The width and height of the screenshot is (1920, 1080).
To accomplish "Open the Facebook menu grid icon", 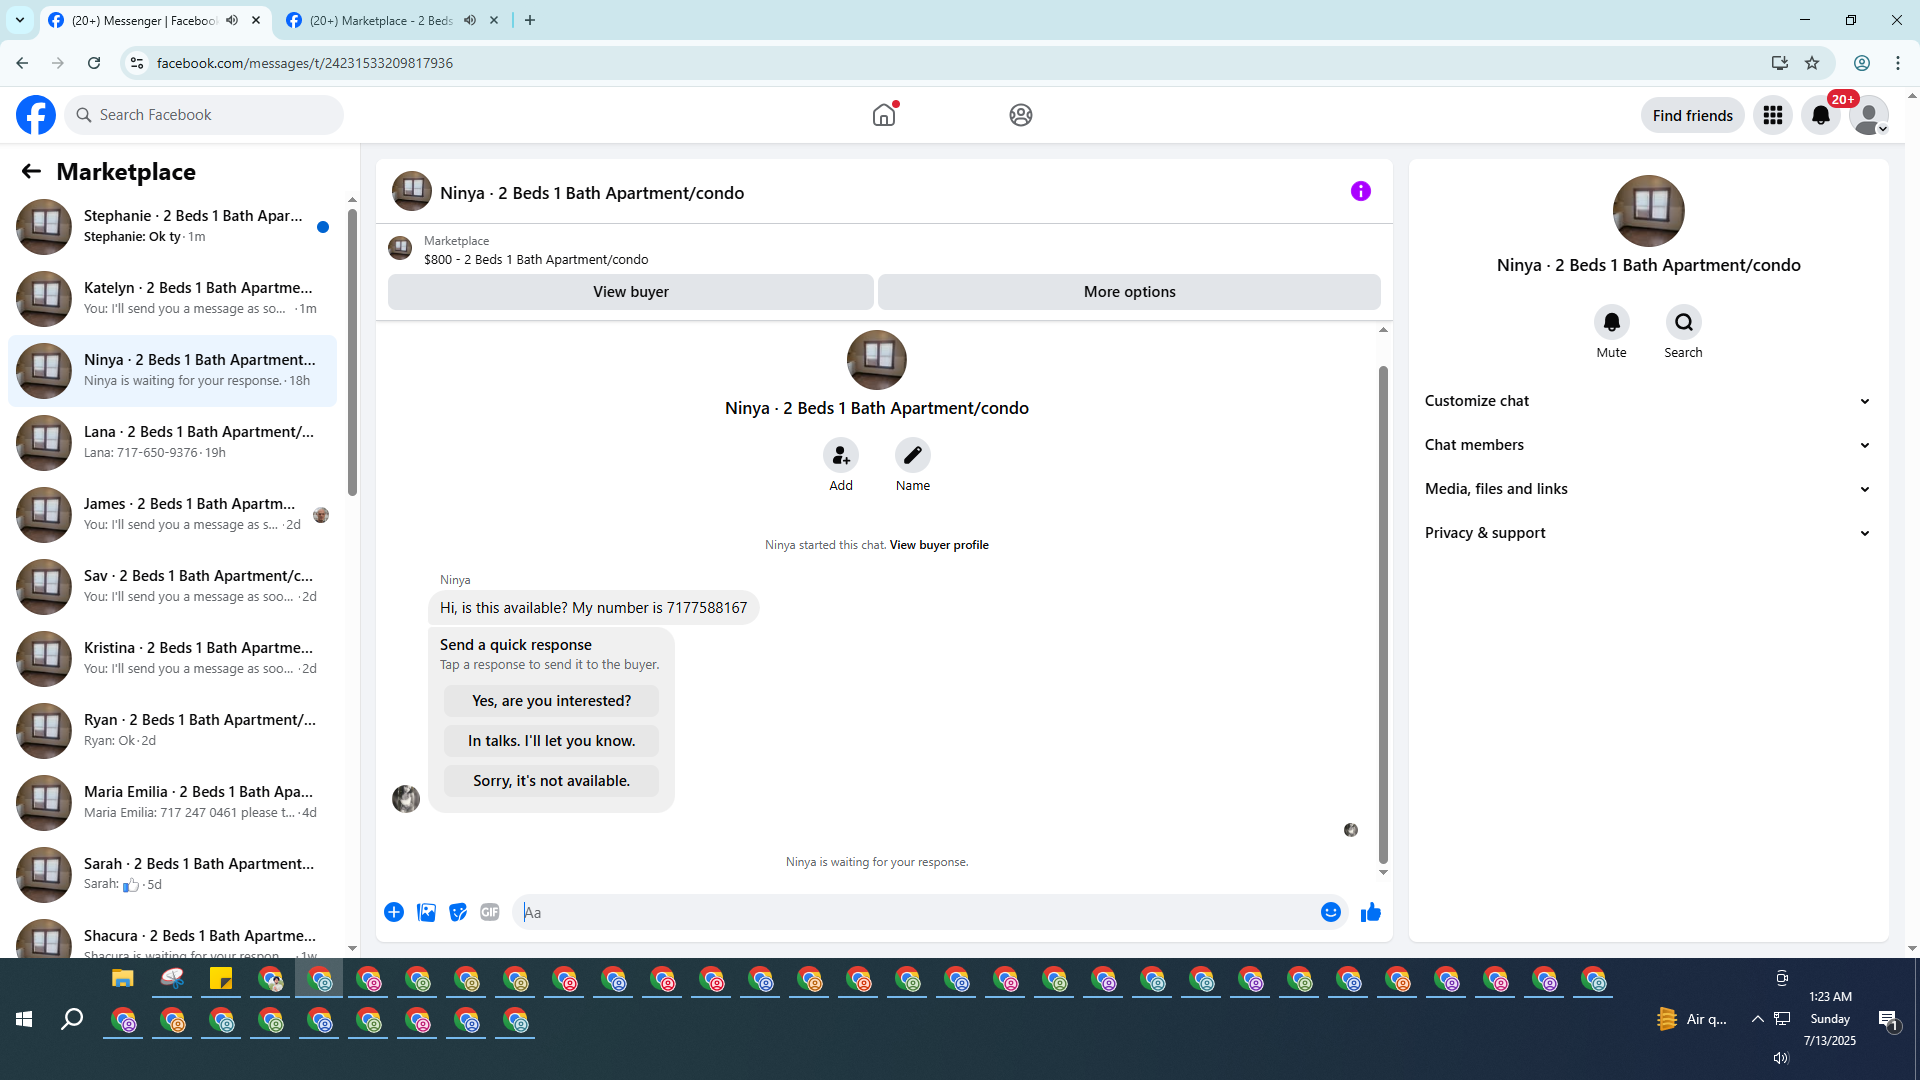I will [x=1772, y=115].
